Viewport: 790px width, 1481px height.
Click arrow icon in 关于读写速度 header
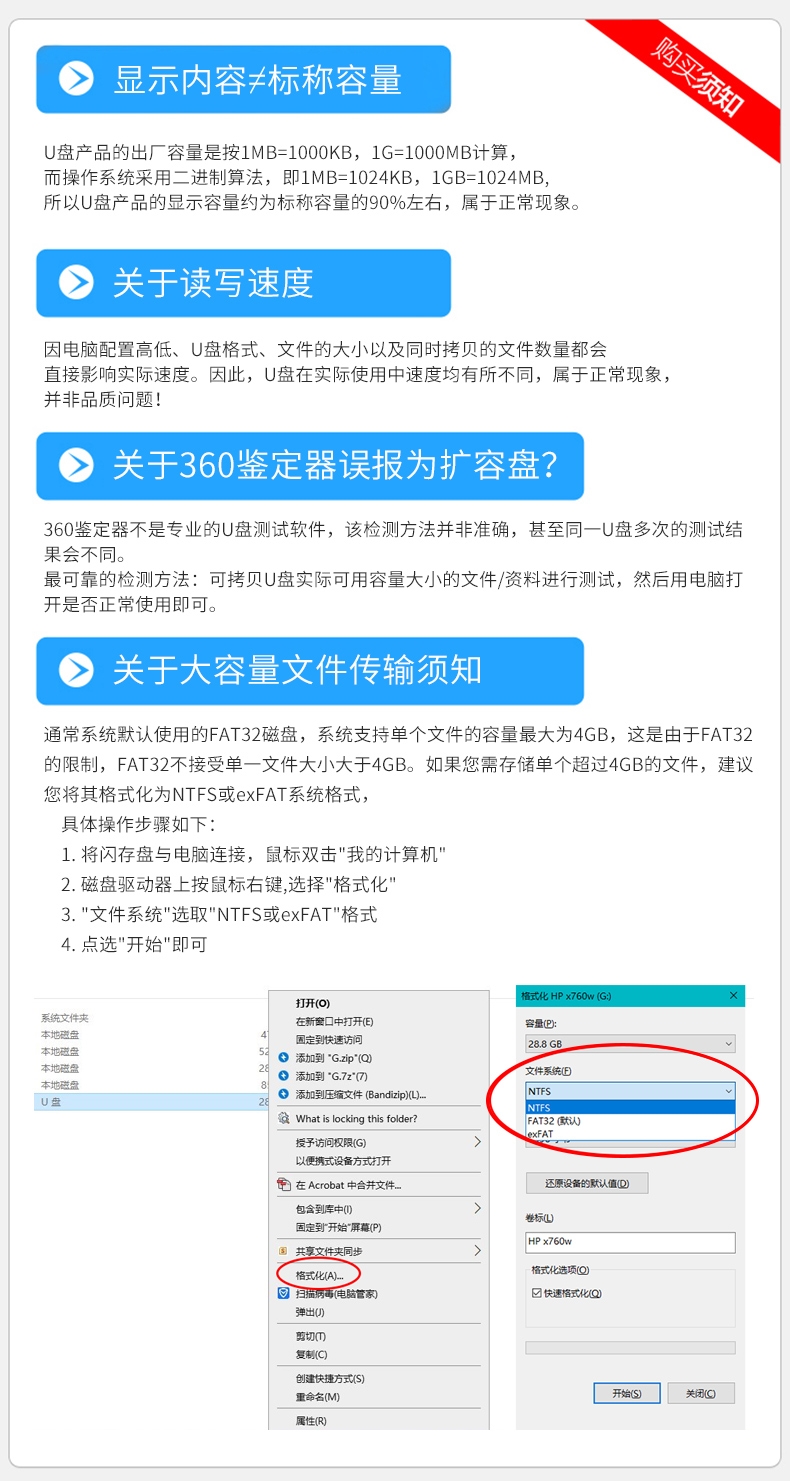coord(76,283)
